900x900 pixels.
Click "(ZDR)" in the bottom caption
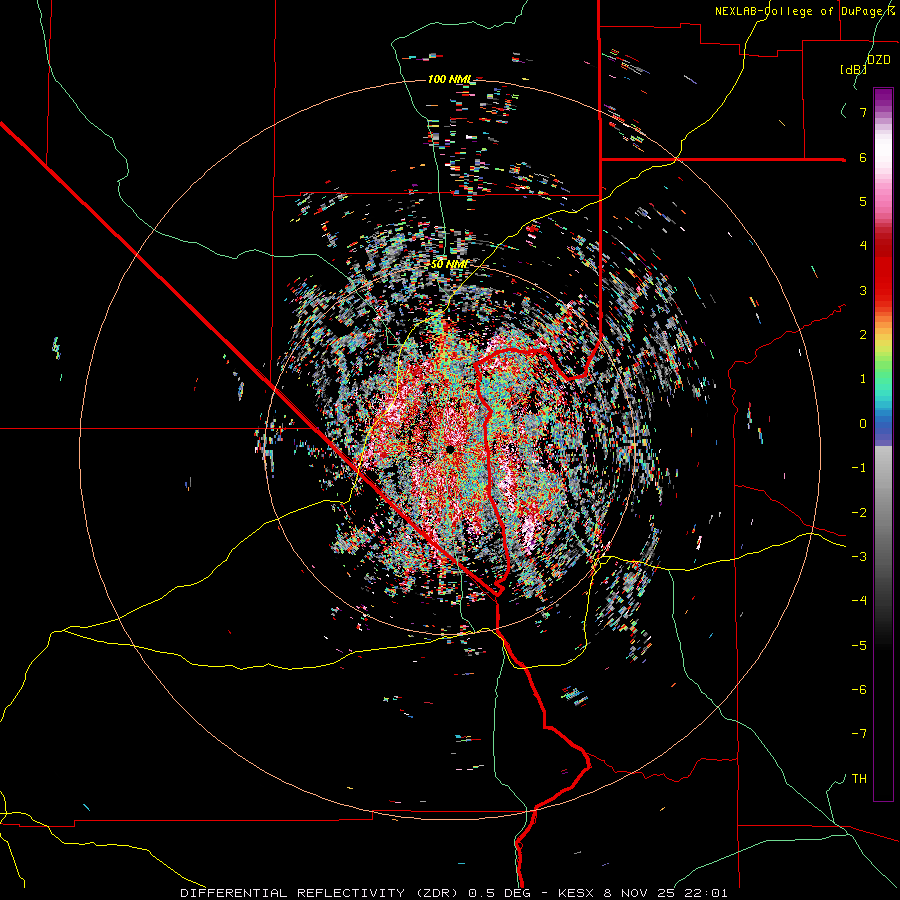[x=437, y=893]
